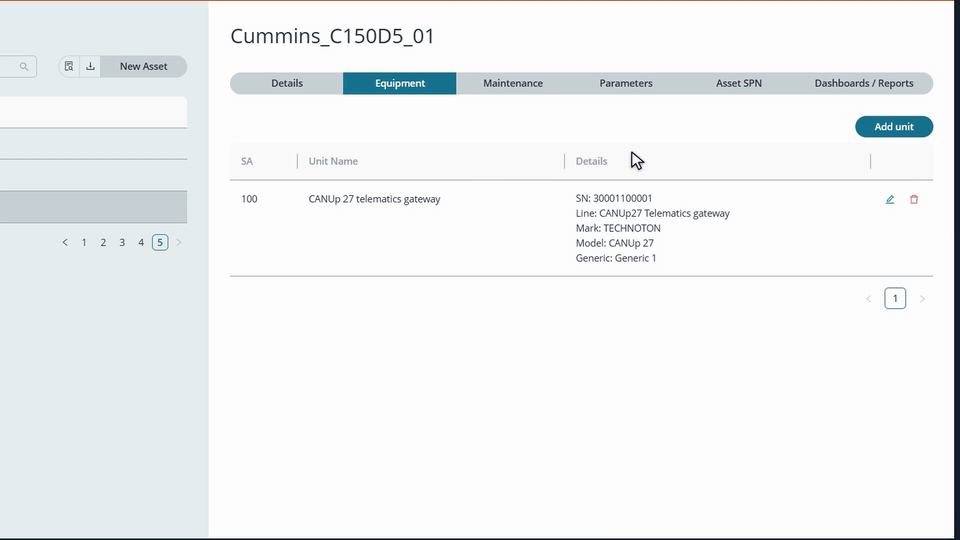Click next arrow in equipment table pagination

(922, 299)
